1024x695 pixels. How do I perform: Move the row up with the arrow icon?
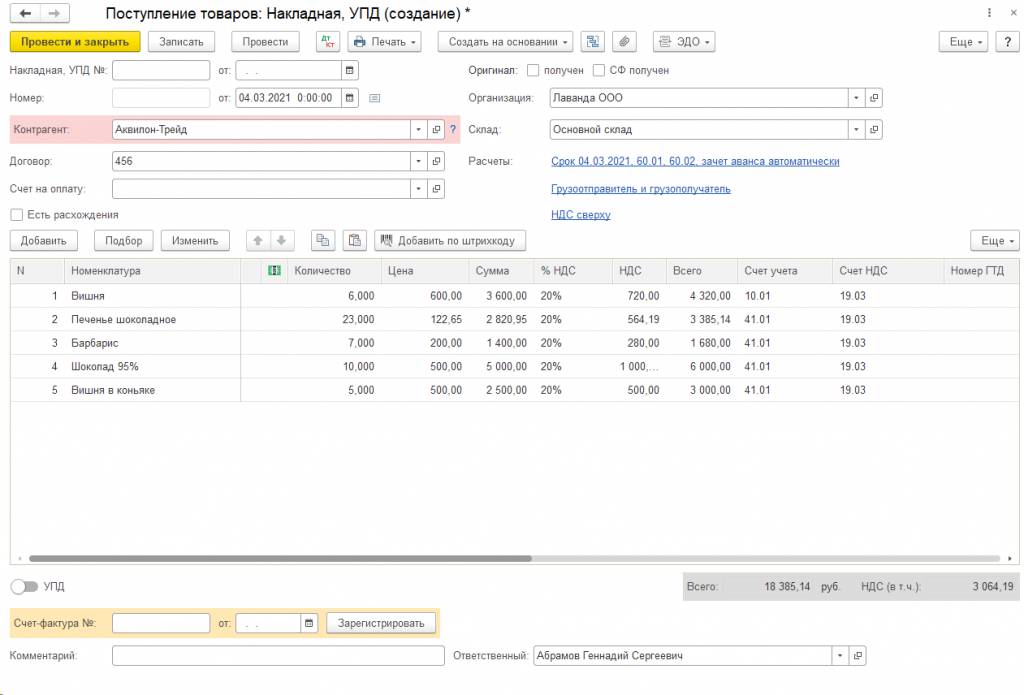point(258,241)
